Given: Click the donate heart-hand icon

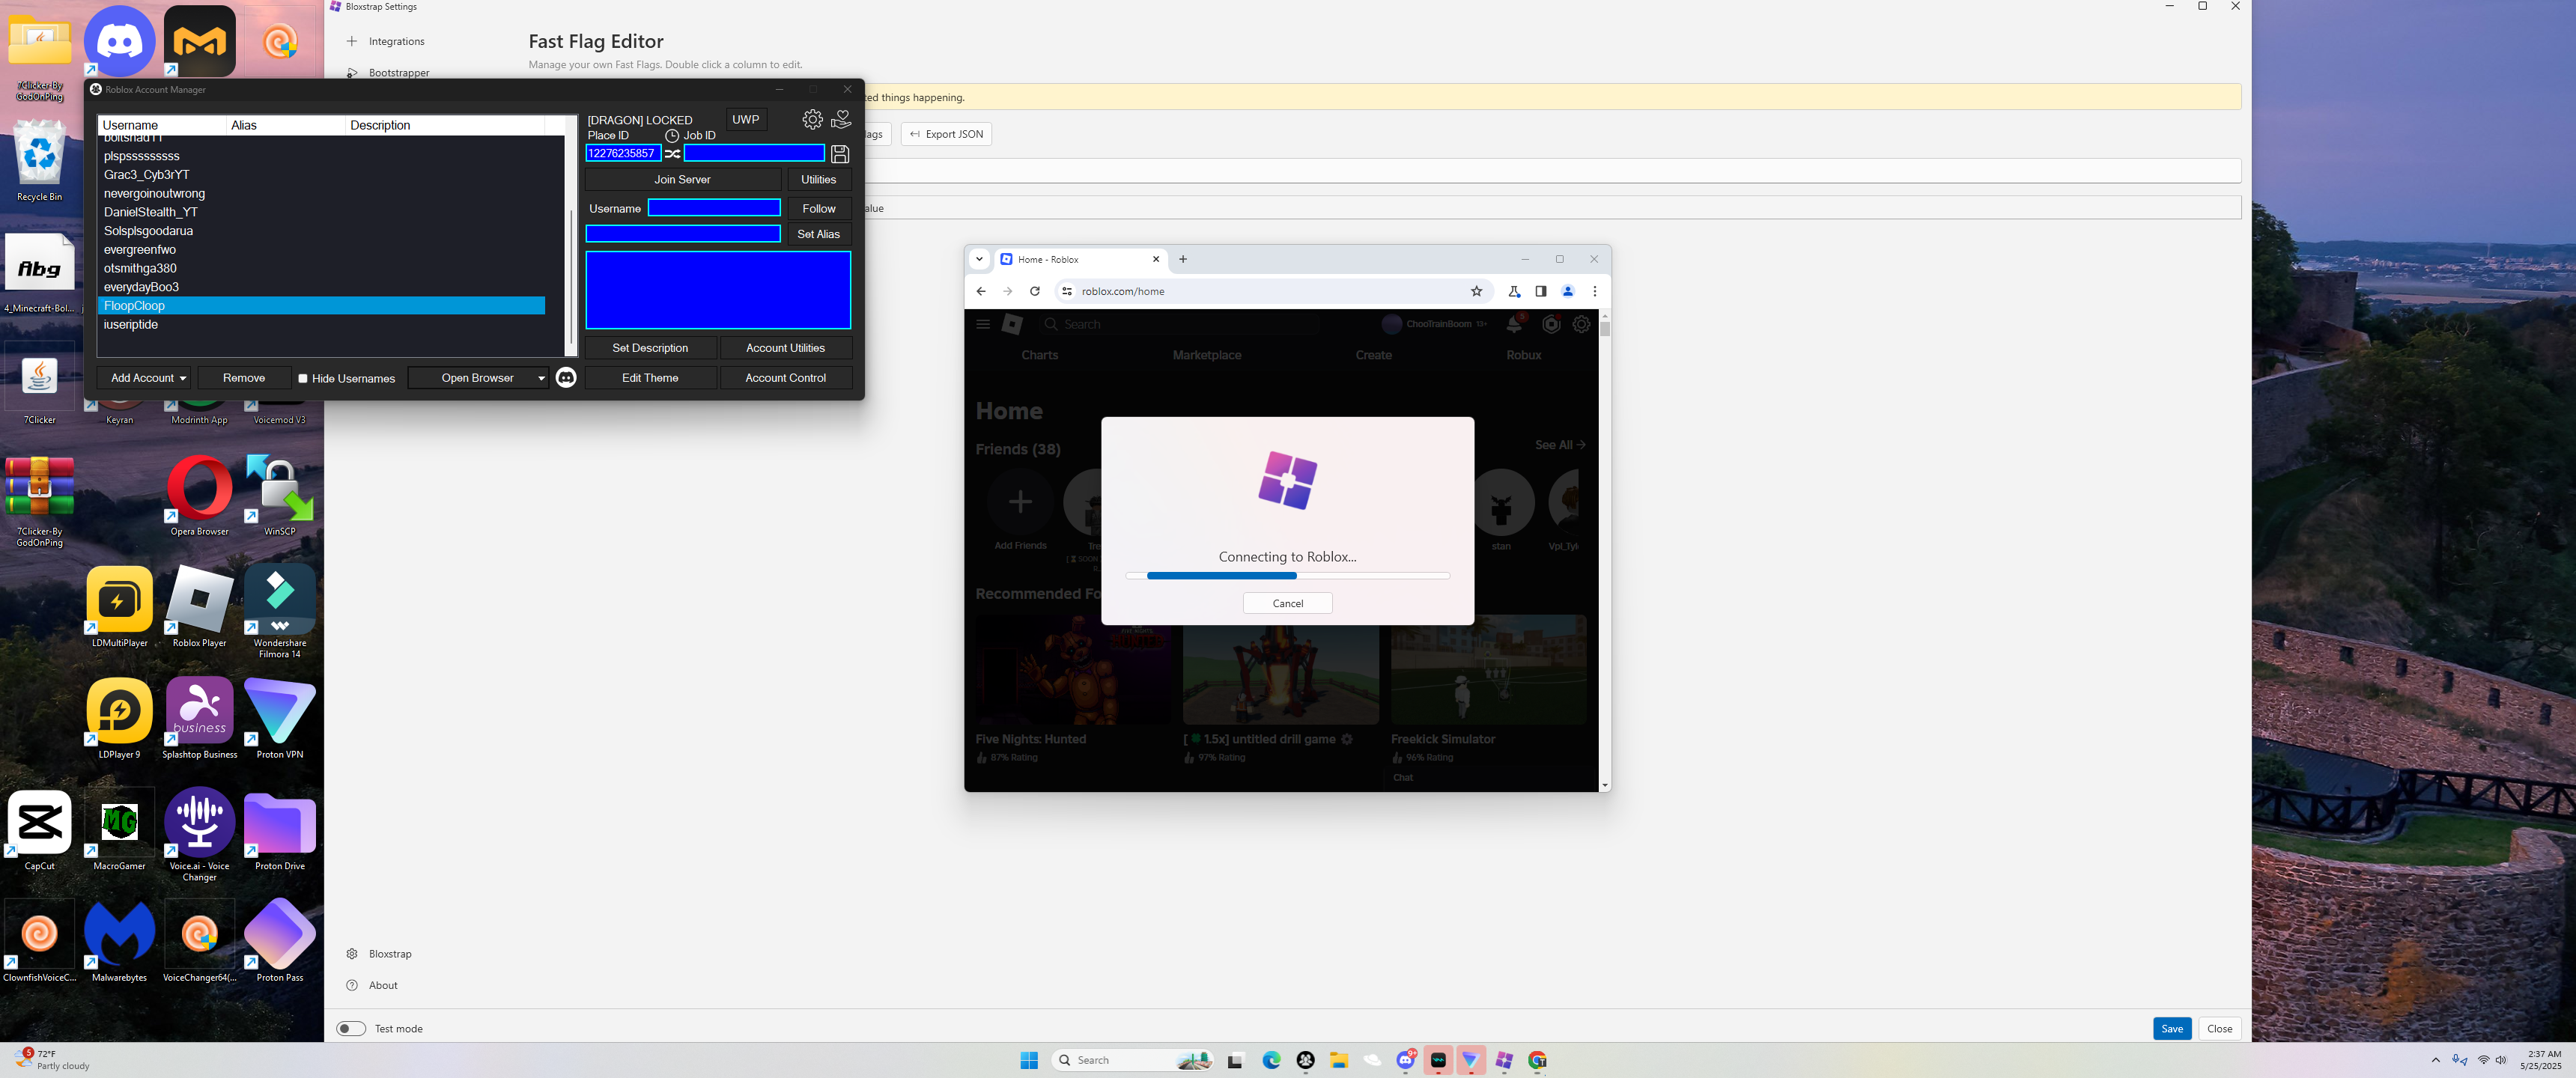Looking at the screenshot, I should click(841, 120).
